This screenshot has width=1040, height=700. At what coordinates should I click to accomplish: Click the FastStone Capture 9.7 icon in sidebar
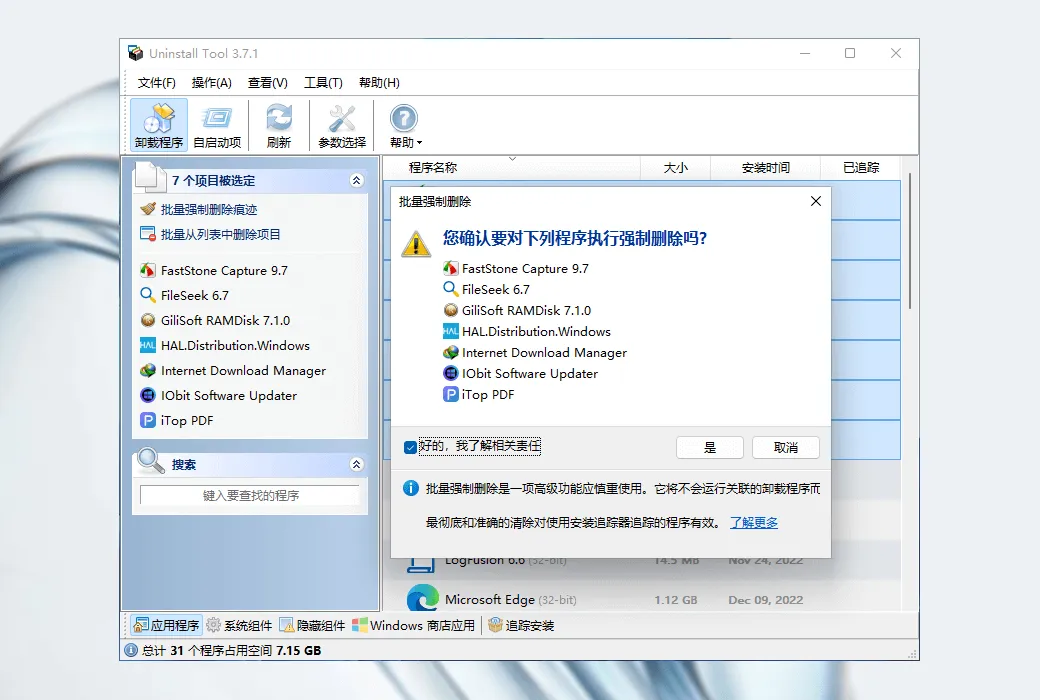(147, 271)
